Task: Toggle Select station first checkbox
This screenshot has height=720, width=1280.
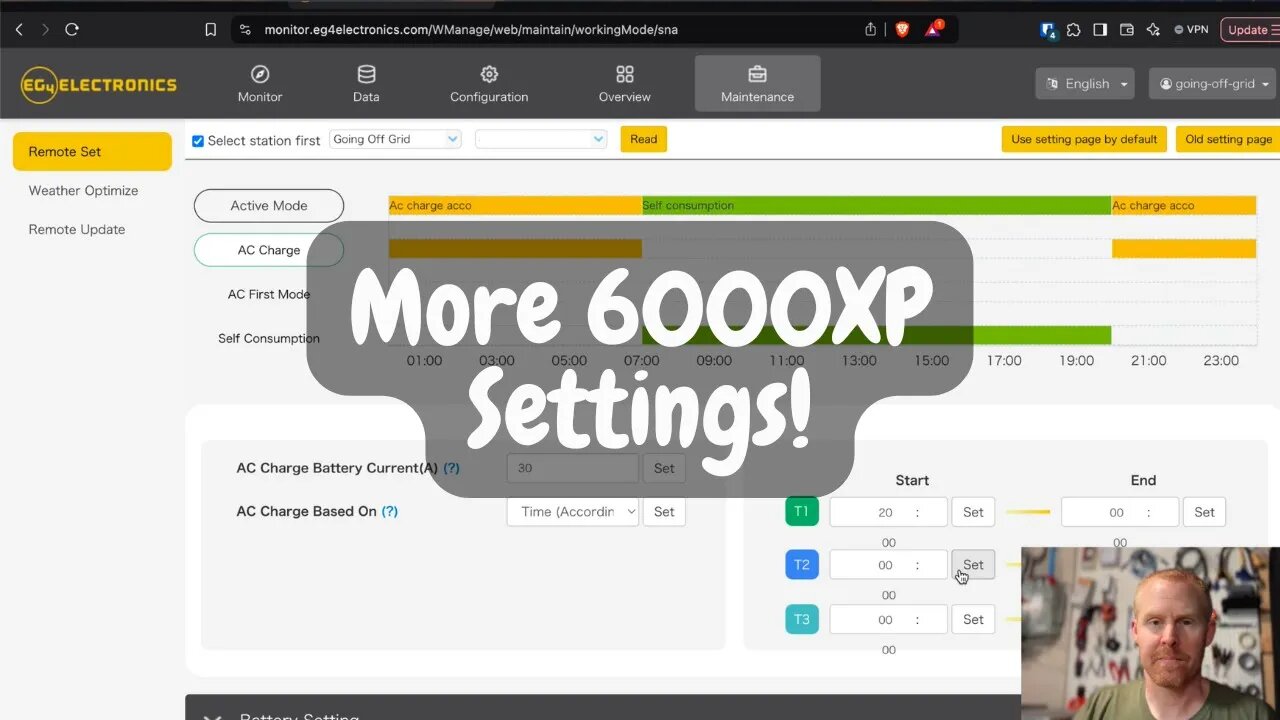Action: click(198, 141)
